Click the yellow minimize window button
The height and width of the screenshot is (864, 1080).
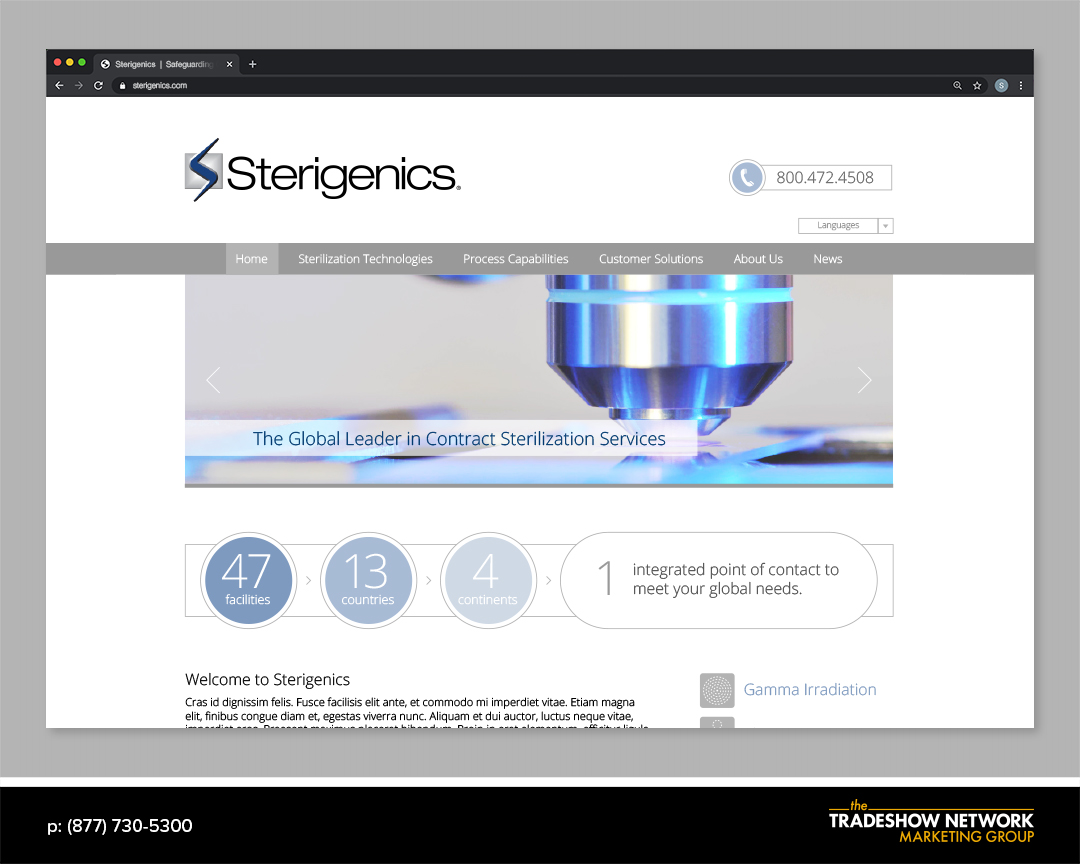[70, 63]
